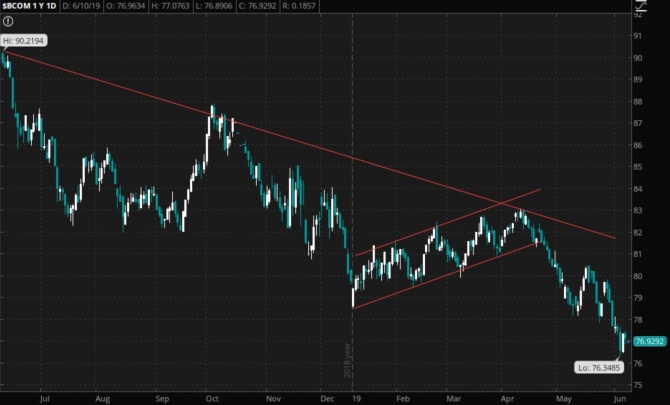Click the 85 price axis label
The height and width of the screenshot is (405, 670).
coord(638,167)
